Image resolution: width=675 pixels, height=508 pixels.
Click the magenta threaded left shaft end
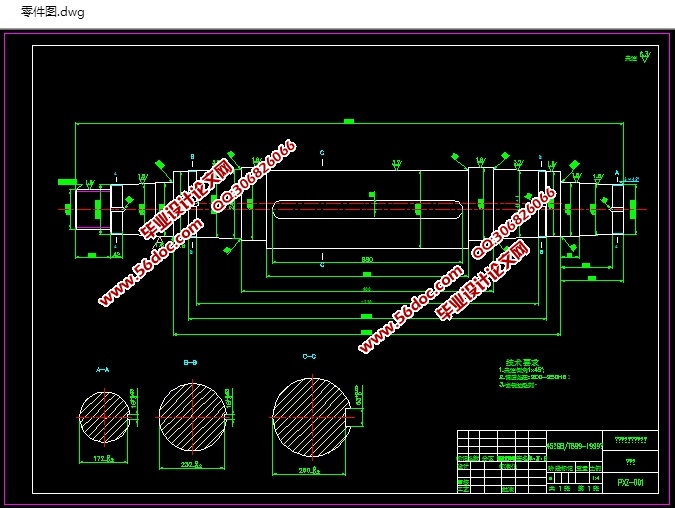[x=90, y=209]
